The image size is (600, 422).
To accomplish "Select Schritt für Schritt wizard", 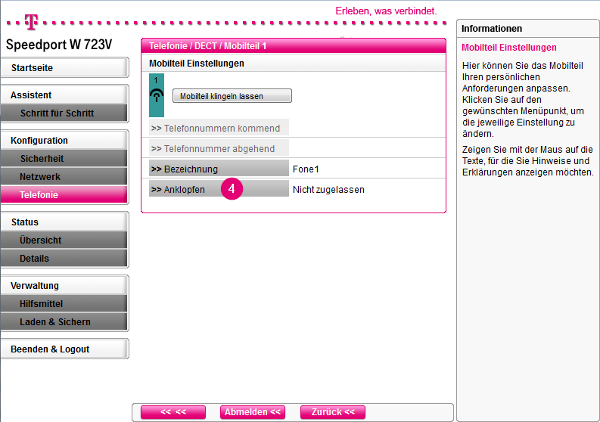I will click(64, 113).
